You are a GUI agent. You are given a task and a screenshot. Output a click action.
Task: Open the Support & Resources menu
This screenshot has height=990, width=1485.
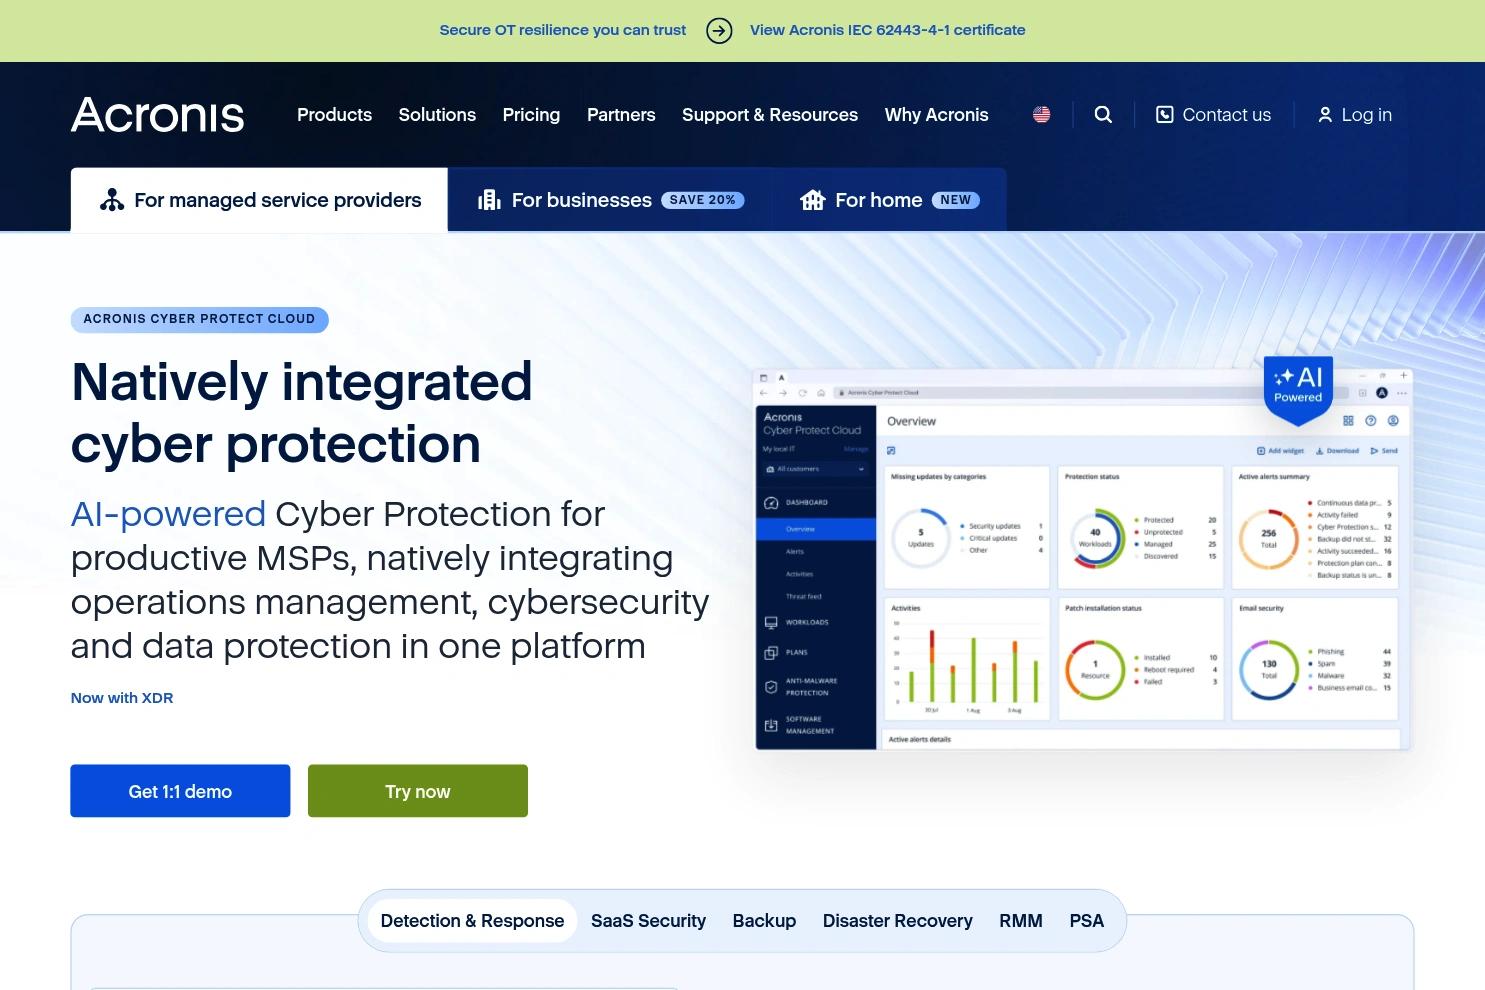(770, 115)
